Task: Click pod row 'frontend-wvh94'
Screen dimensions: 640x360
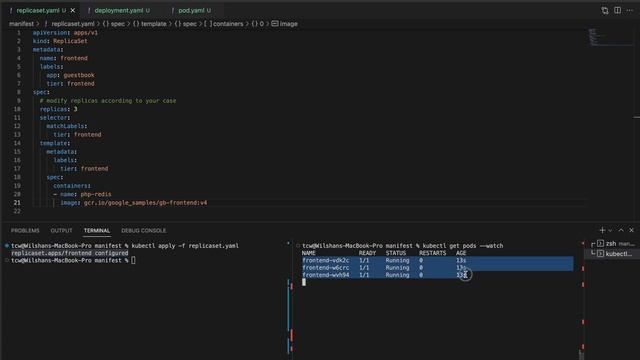Action: click(x=384, y=275)
